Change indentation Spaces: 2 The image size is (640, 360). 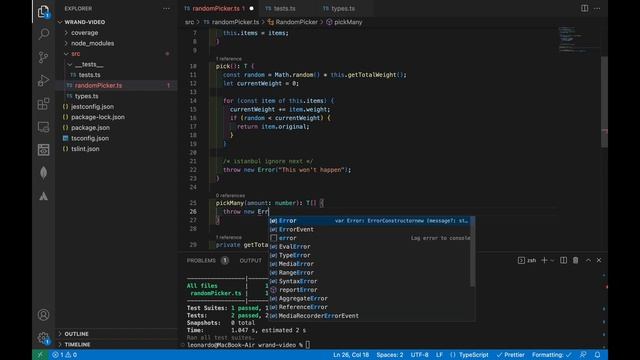click(390, 355)
